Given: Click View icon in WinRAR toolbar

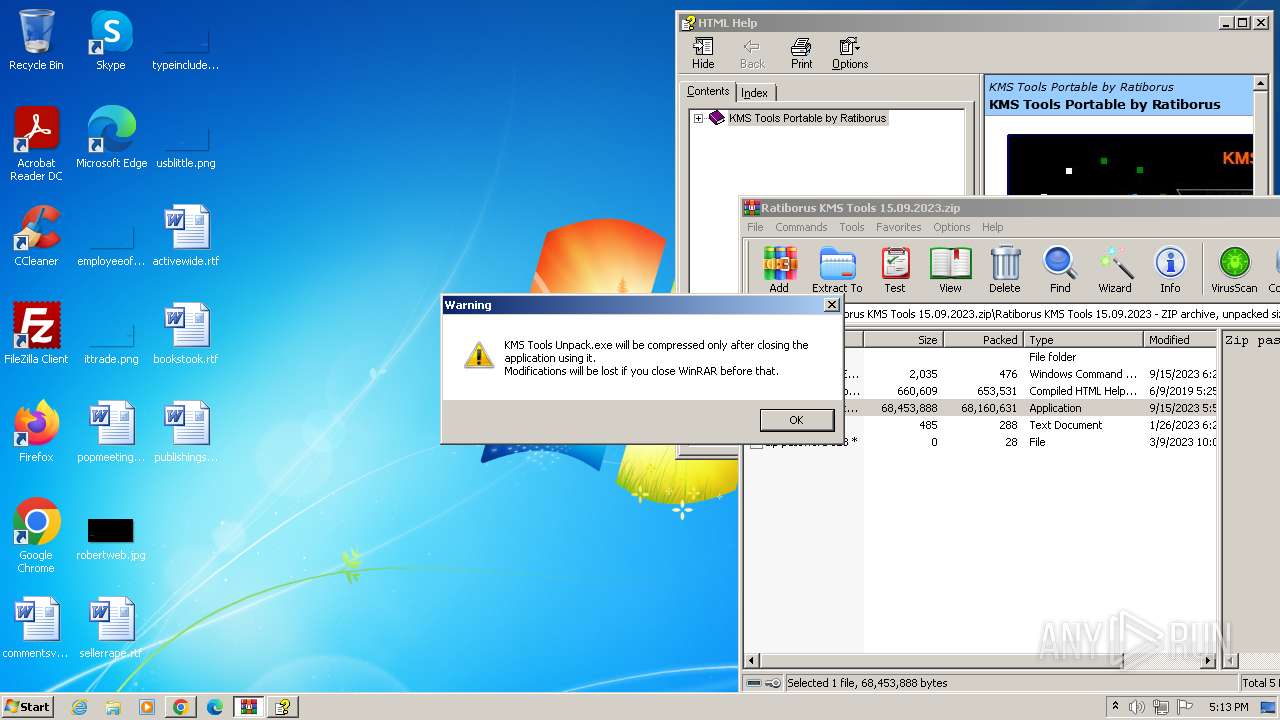Looking at the screenshot, I should pos(950,270).
